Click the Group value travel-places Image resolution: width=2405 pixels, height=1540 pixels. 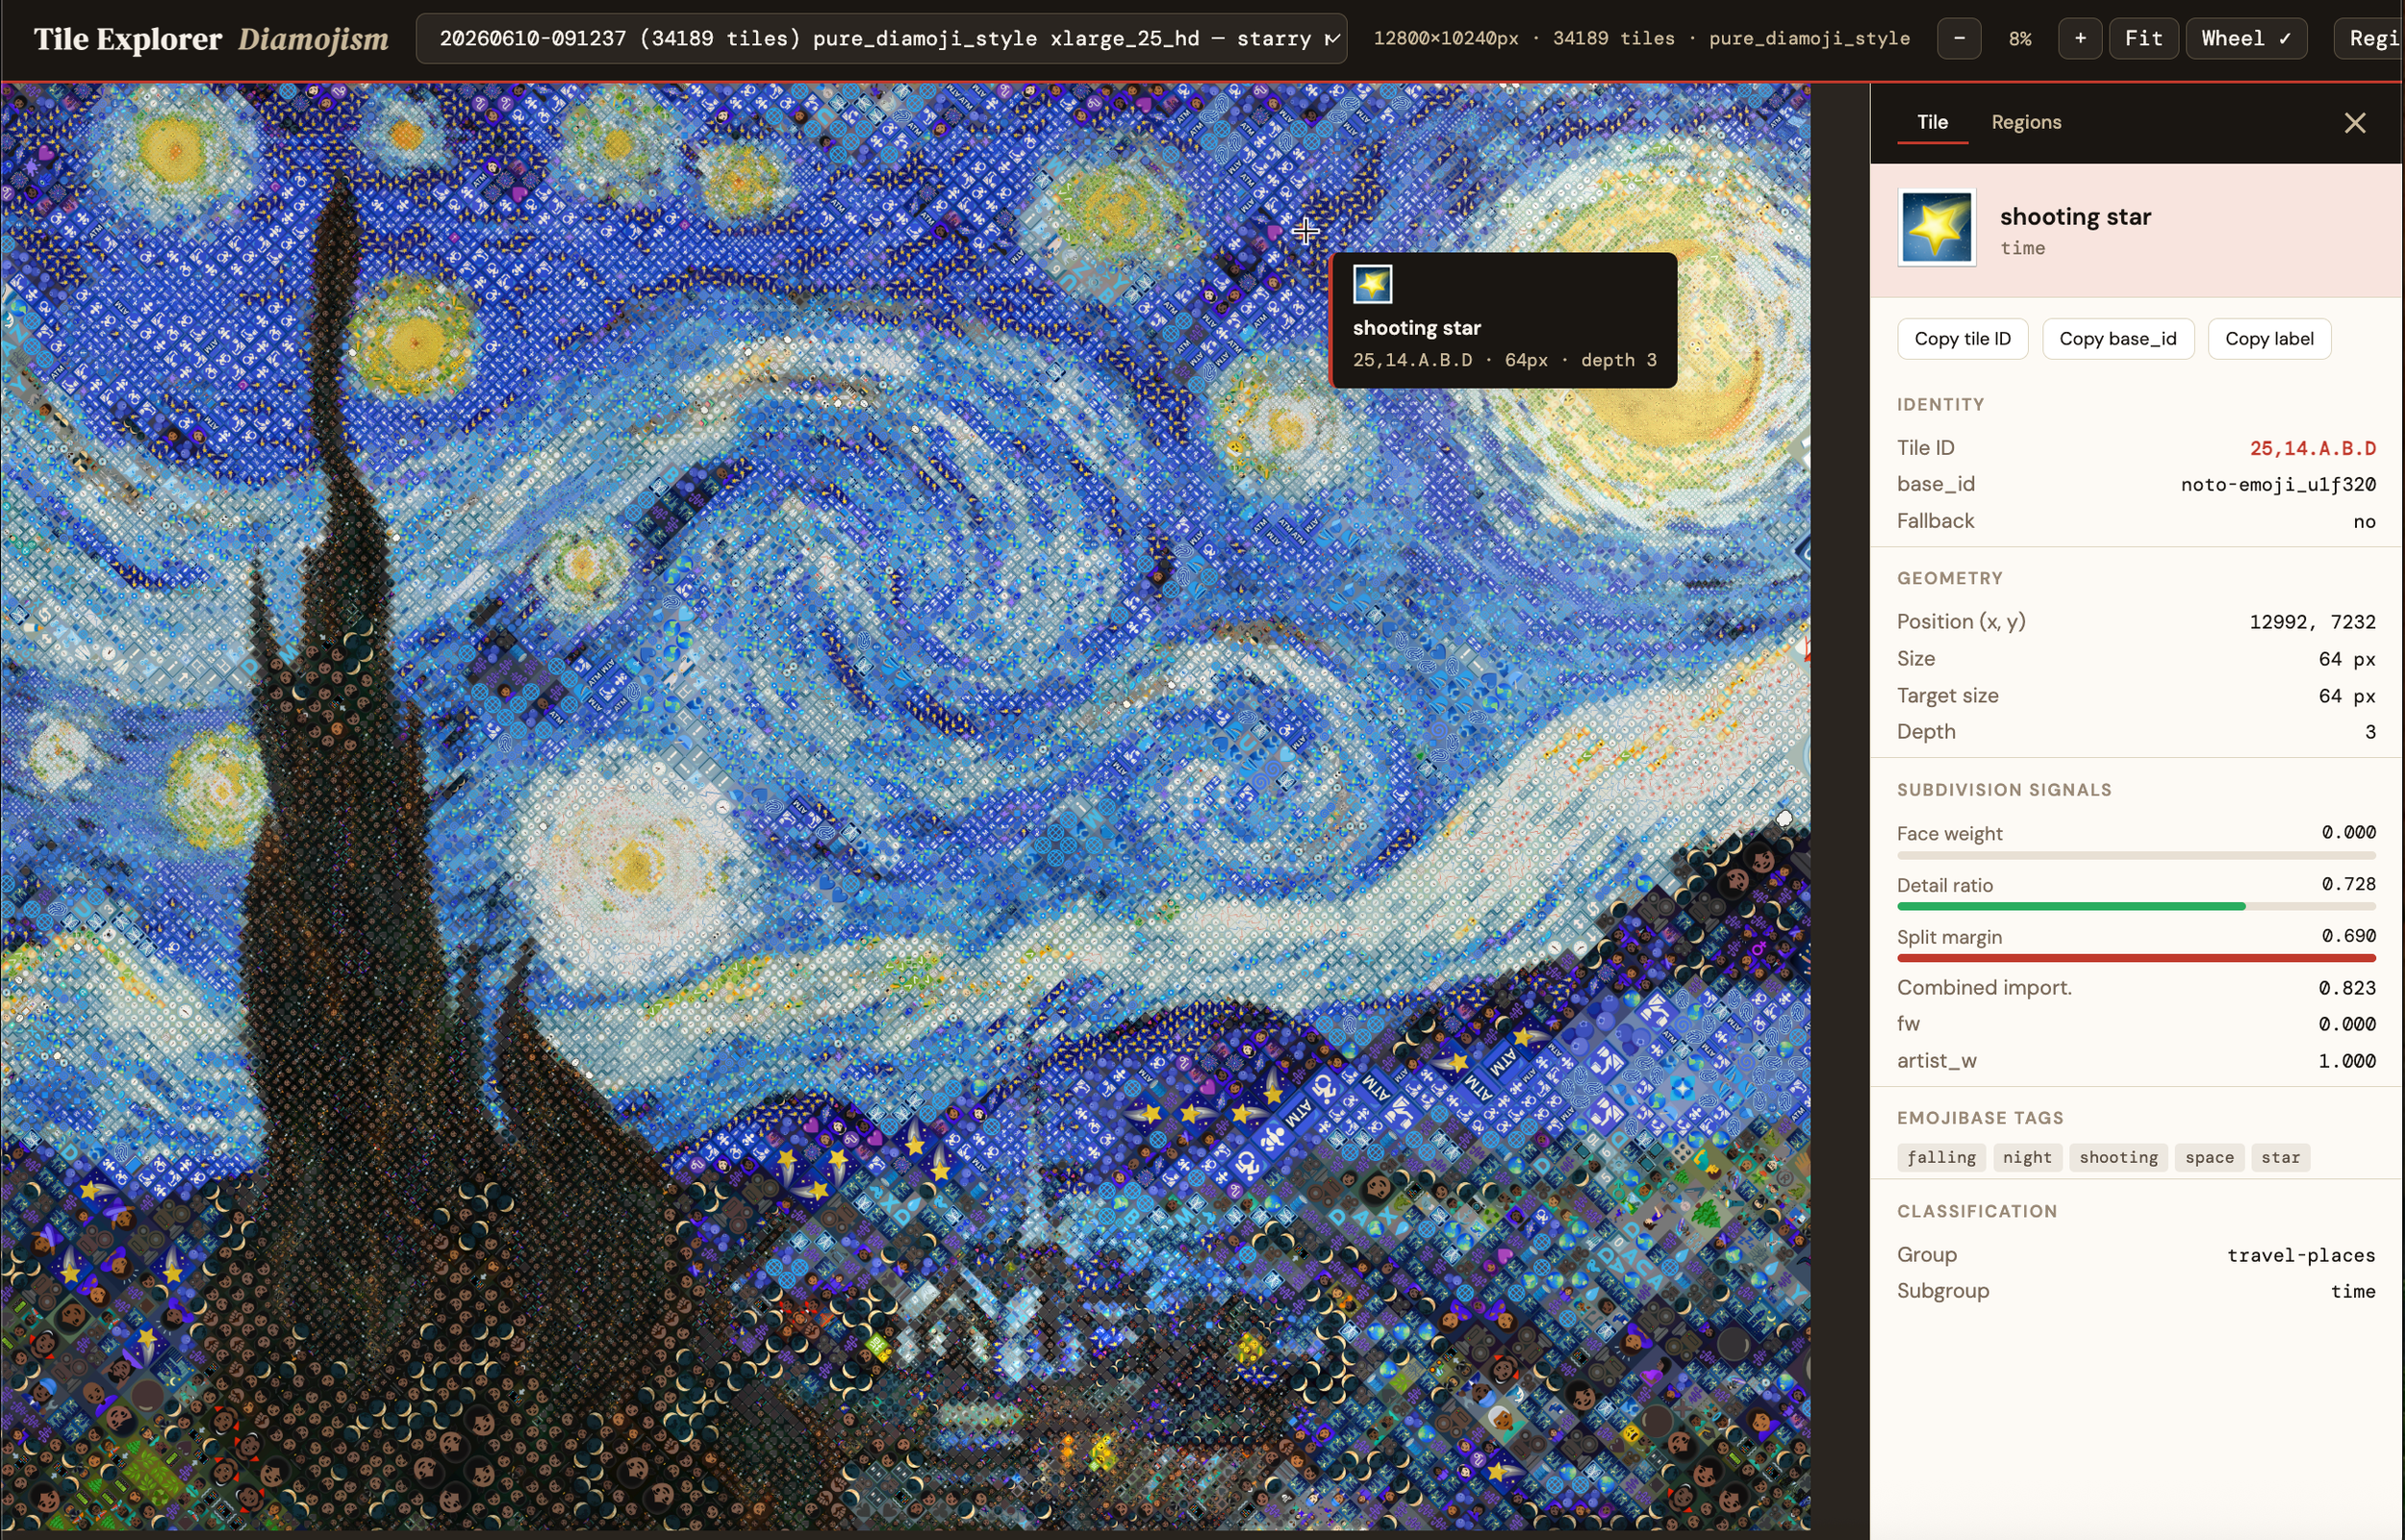(x=2300, y=1255)
